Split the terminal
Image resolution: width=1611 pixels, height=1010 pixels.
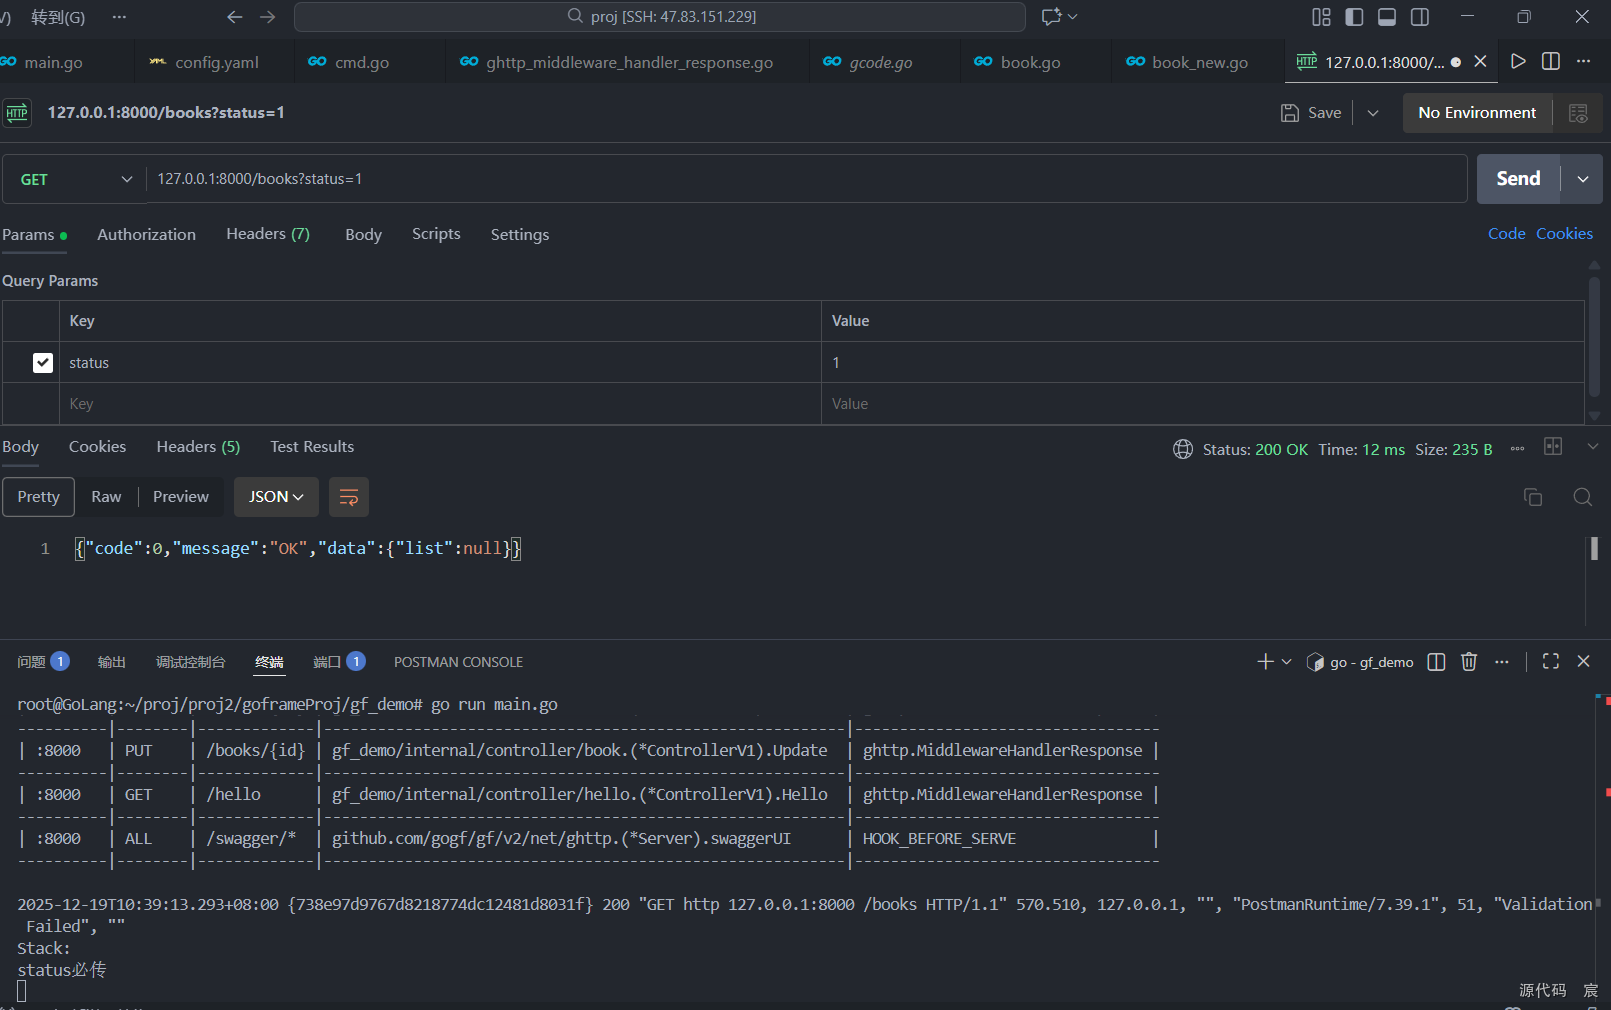coord(1436,662)
